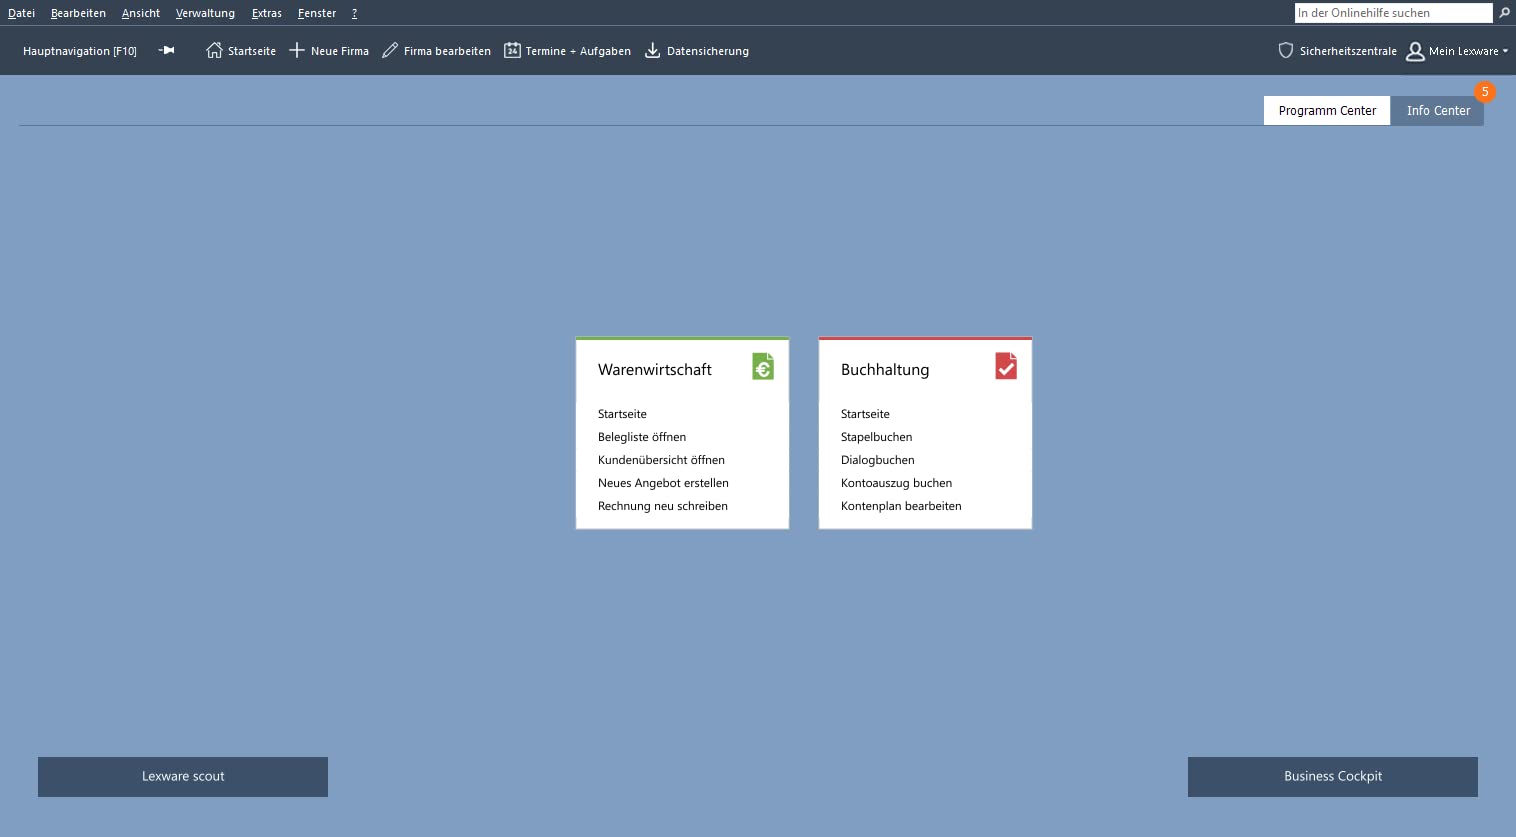Viewport: 1516px width, 837px height.
Task: Open the Bearbeiten menu
Action: [x=78, y=13]
